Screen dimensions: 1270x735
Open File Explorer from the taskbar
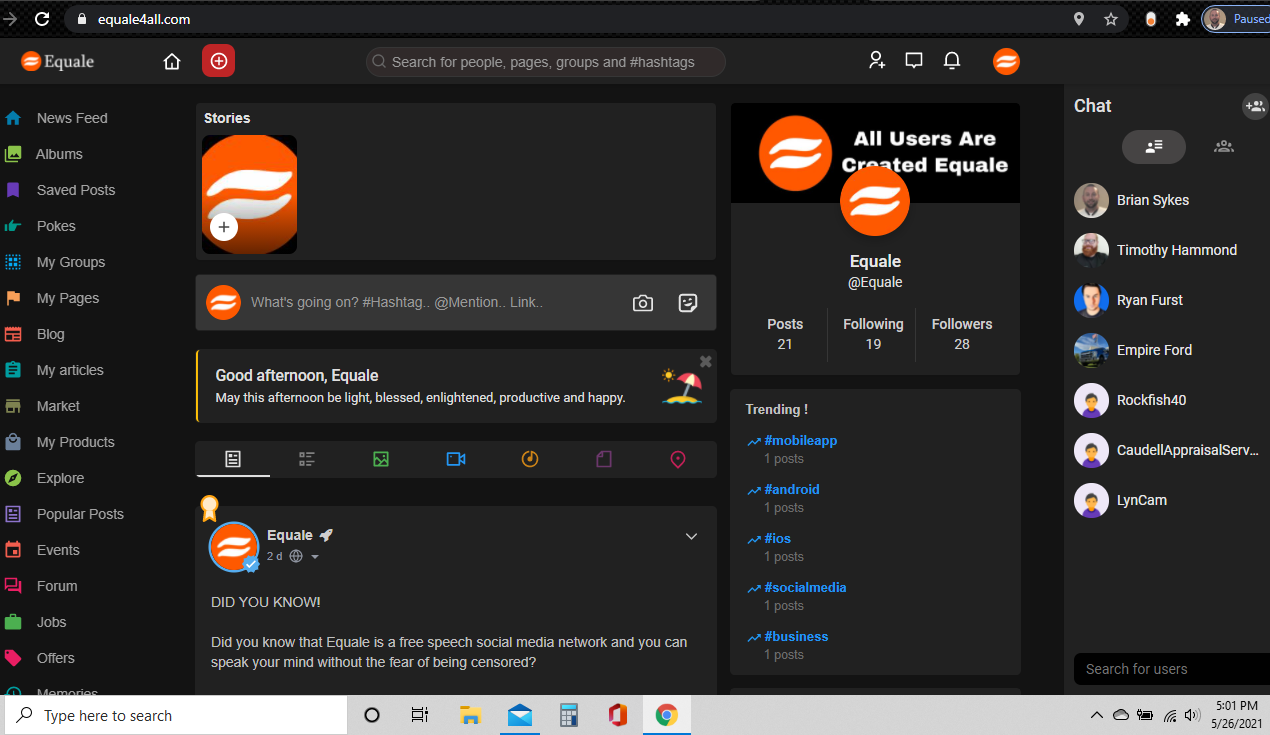tap(470, 715)
